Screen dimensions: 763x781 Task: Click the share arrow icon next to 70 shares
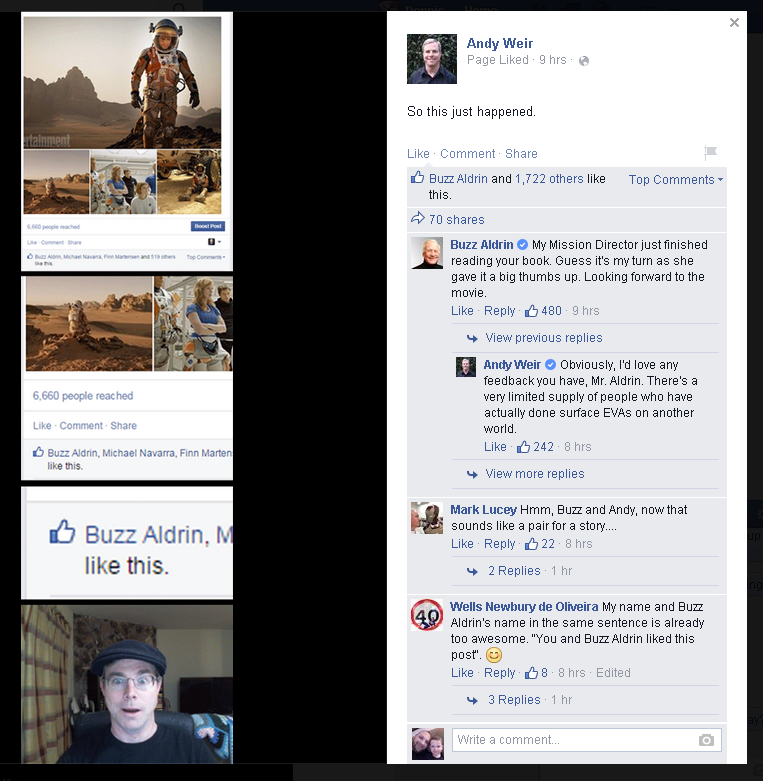pyautogui.click(x=417, y=218)
